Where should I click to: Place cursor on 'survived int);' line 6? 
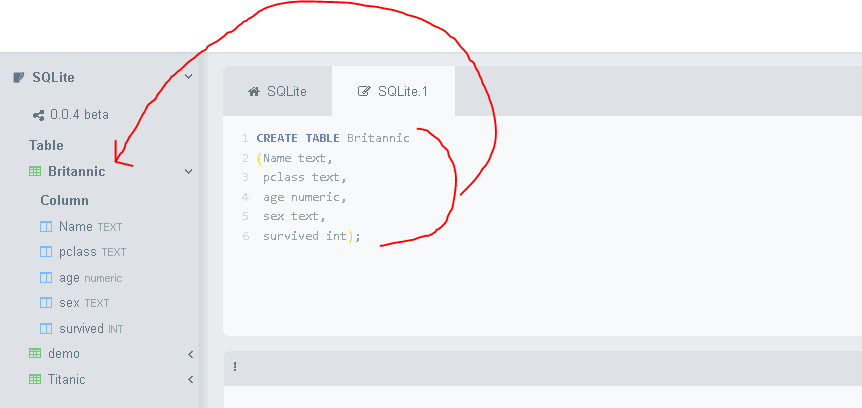coord(312,236)
